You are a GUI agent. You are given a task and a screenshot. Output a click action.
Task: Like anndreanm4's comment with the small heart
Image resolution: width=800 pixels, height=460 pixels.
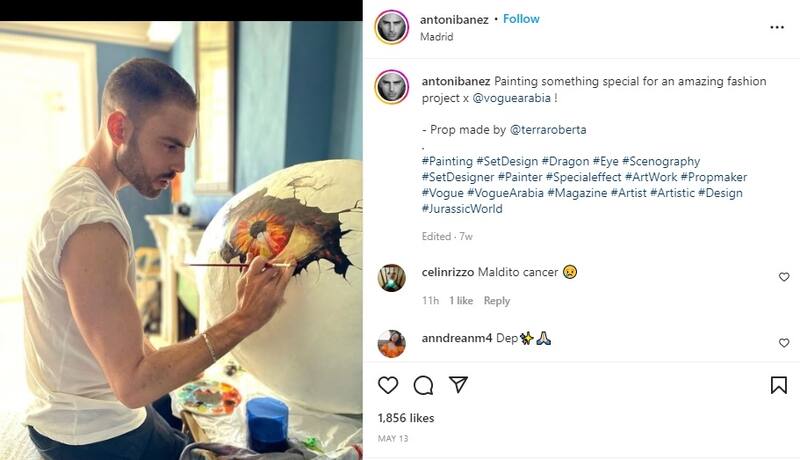click(x=784, y=343)
